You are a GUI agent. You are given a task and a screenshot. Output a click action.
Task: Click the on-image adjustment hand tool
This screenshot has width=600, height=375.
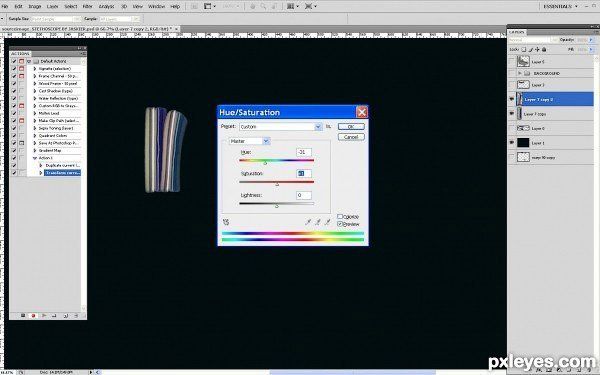click(x=226, y=222)
